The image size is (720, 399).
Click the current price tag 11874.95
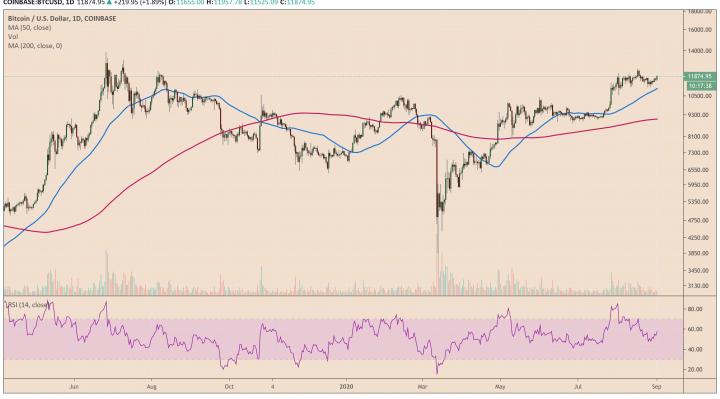700,77
